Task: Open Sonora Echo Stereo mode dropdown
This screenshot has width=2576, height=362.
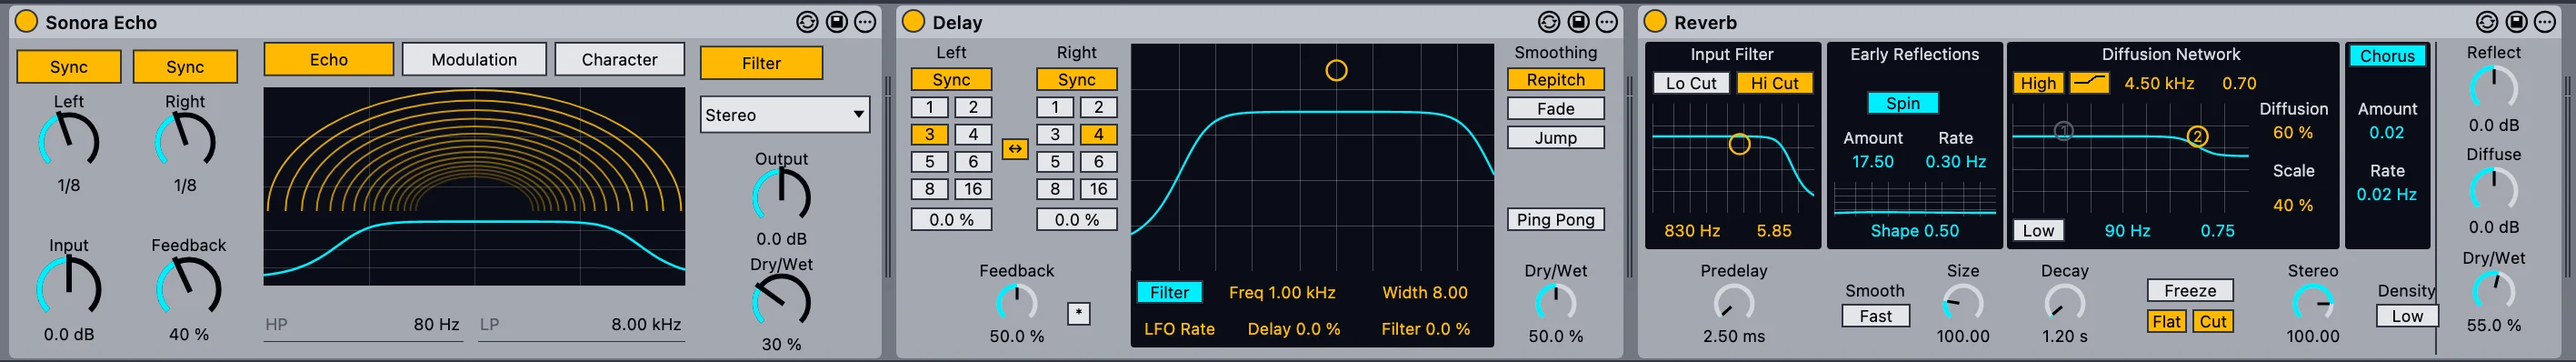Action: click(785, 115)
